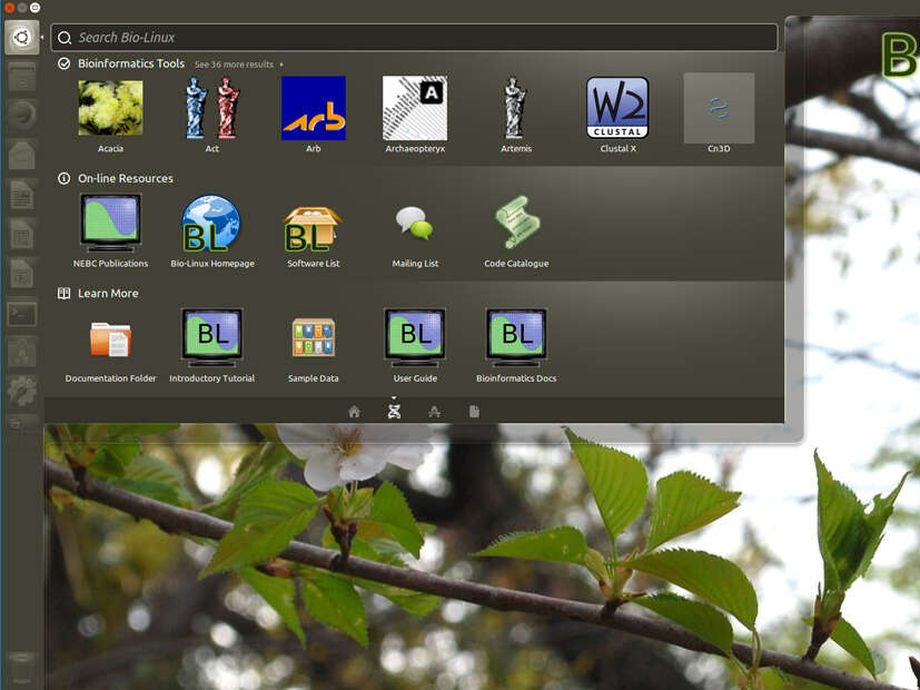Select the Bio-Linux DNA lens tab
This screenshot has height=690, width=920.
(394, 411)
